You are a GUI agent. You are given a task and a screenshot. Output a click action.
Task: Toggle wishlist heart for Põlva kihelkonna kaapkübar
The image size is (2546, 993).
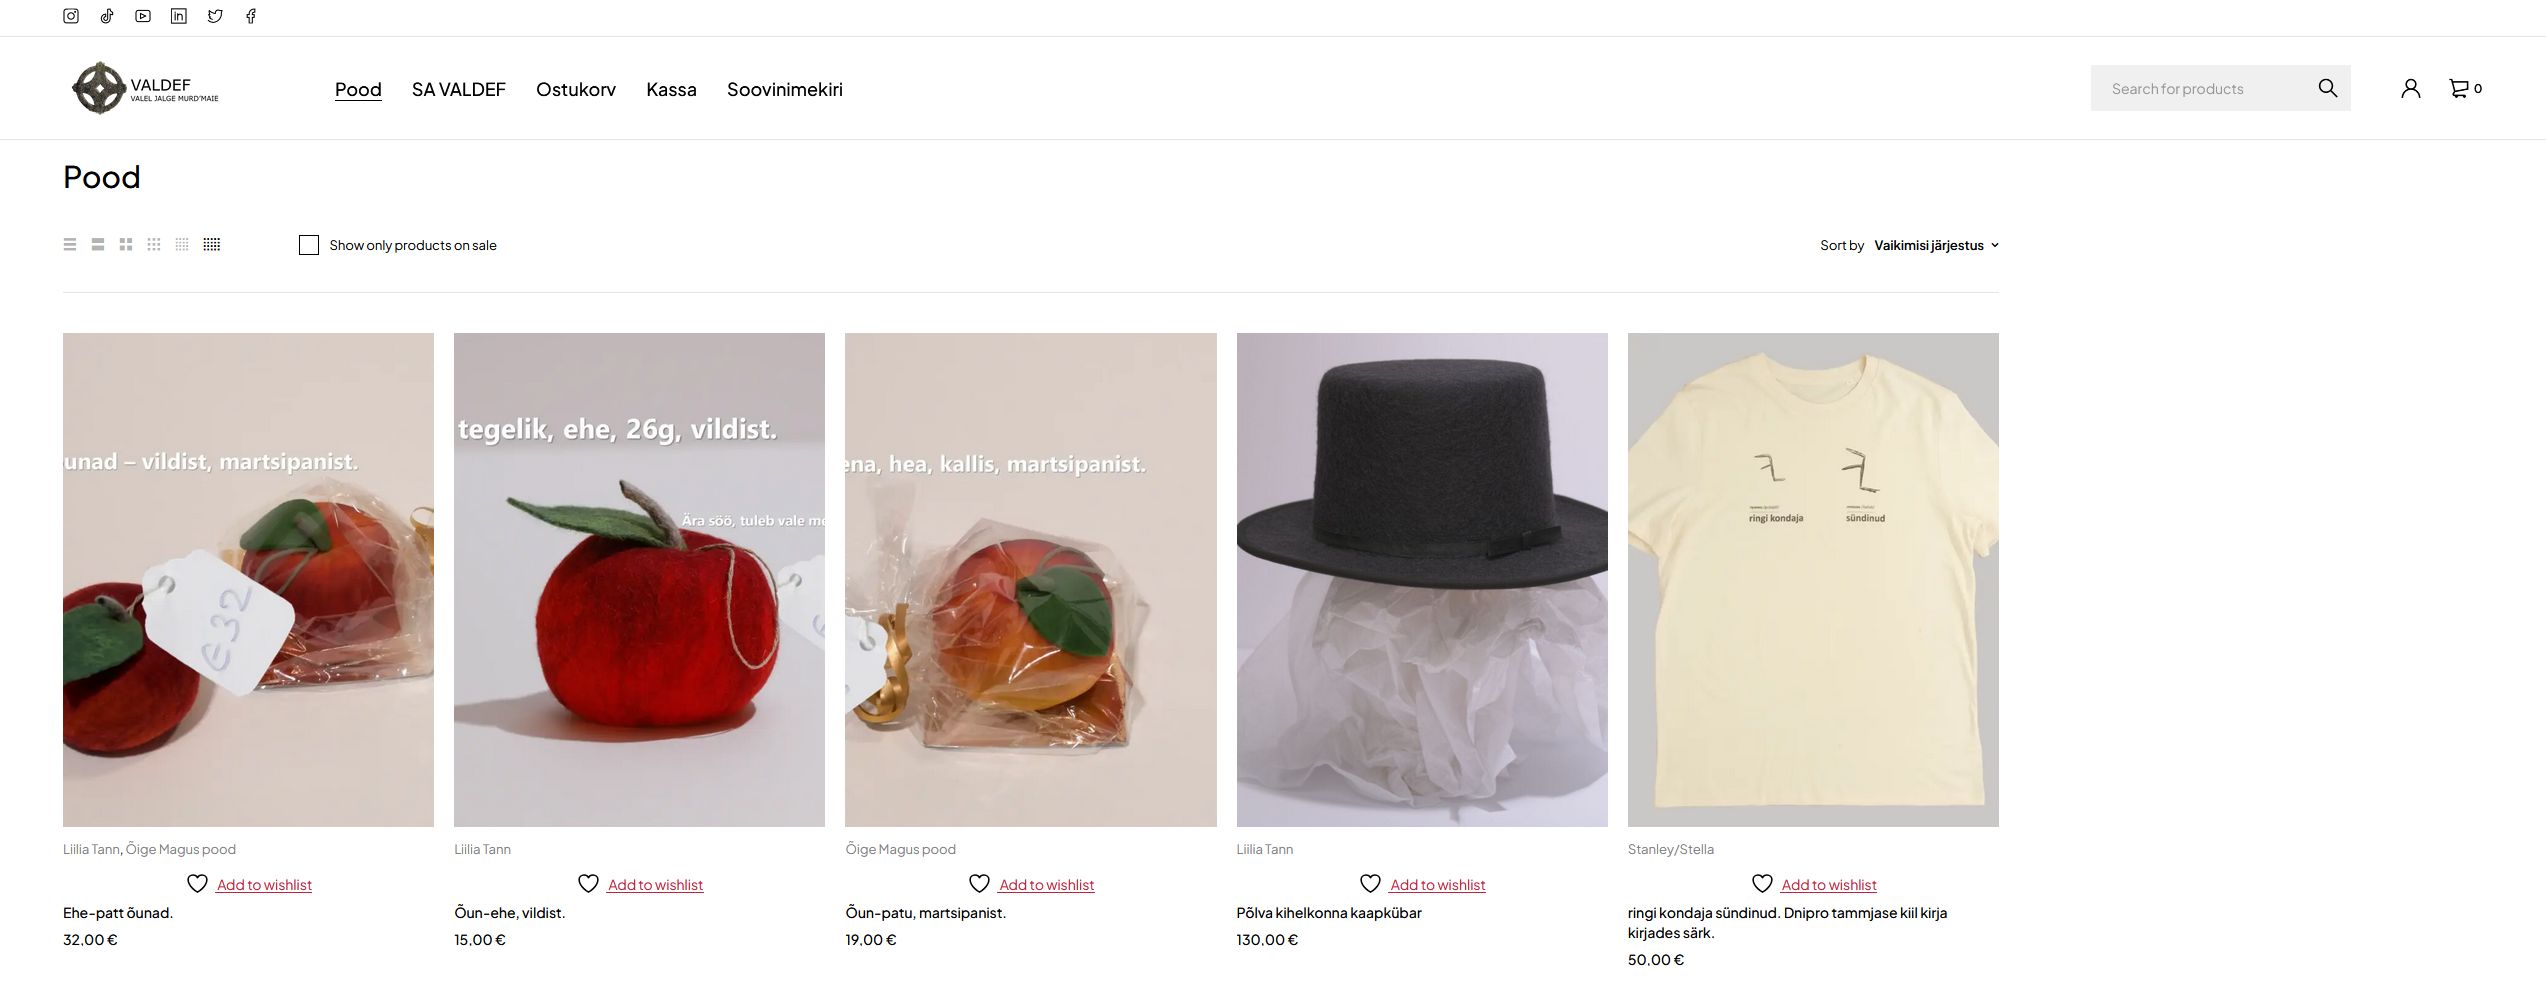[1370, 884]
